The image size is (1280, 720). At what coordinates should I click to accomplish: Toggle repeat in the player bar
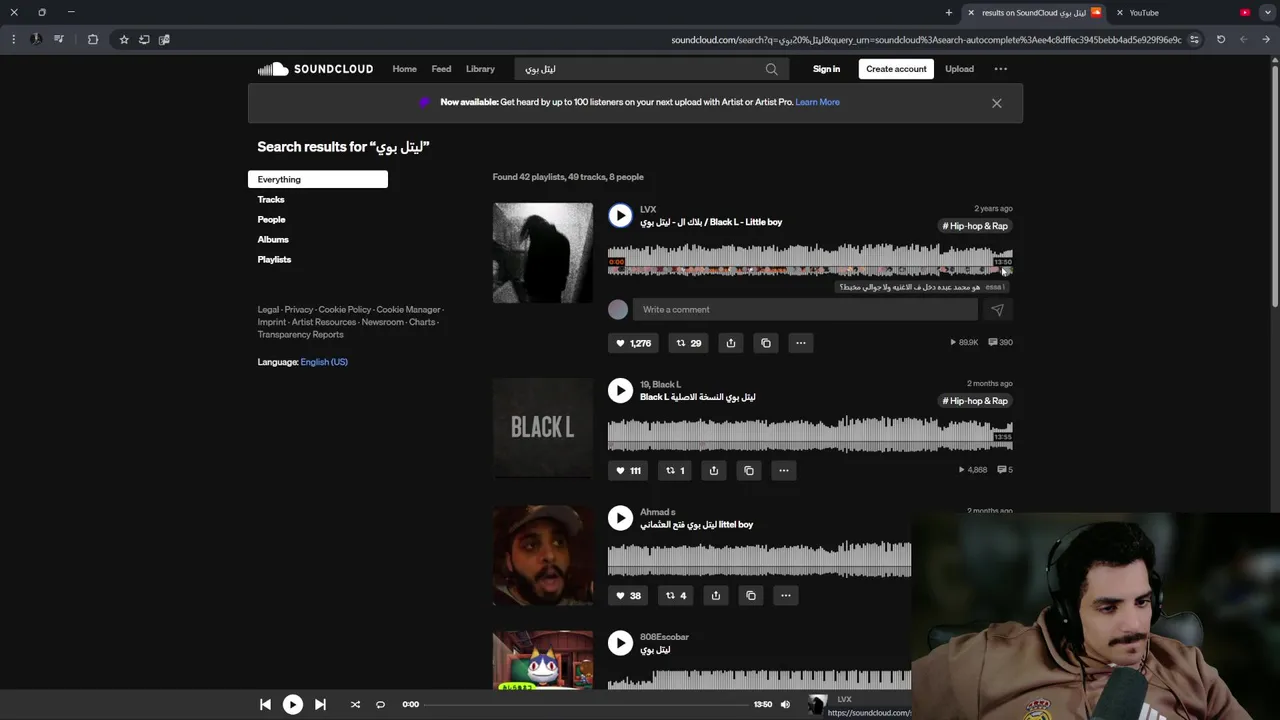[x=380, y=704]
